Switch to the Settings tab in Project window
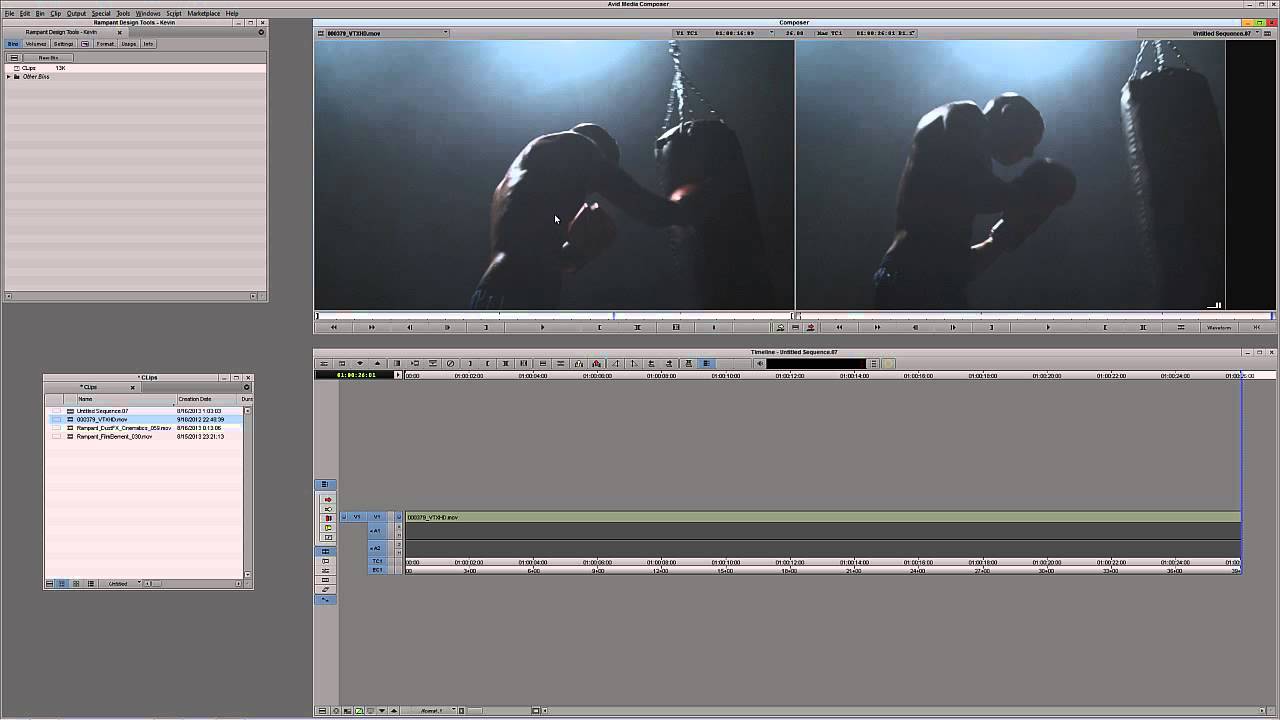Viewport: 1280px width, 720px height. pos(64,44)
